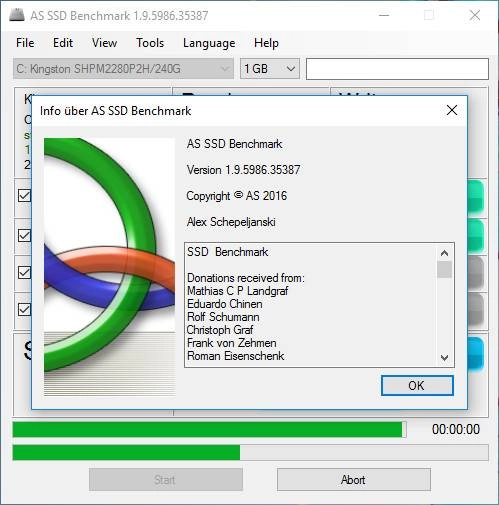
Task: Expand the Kingston SHPM2280P2H drive dropdown
Action: (x=123, y=69)
